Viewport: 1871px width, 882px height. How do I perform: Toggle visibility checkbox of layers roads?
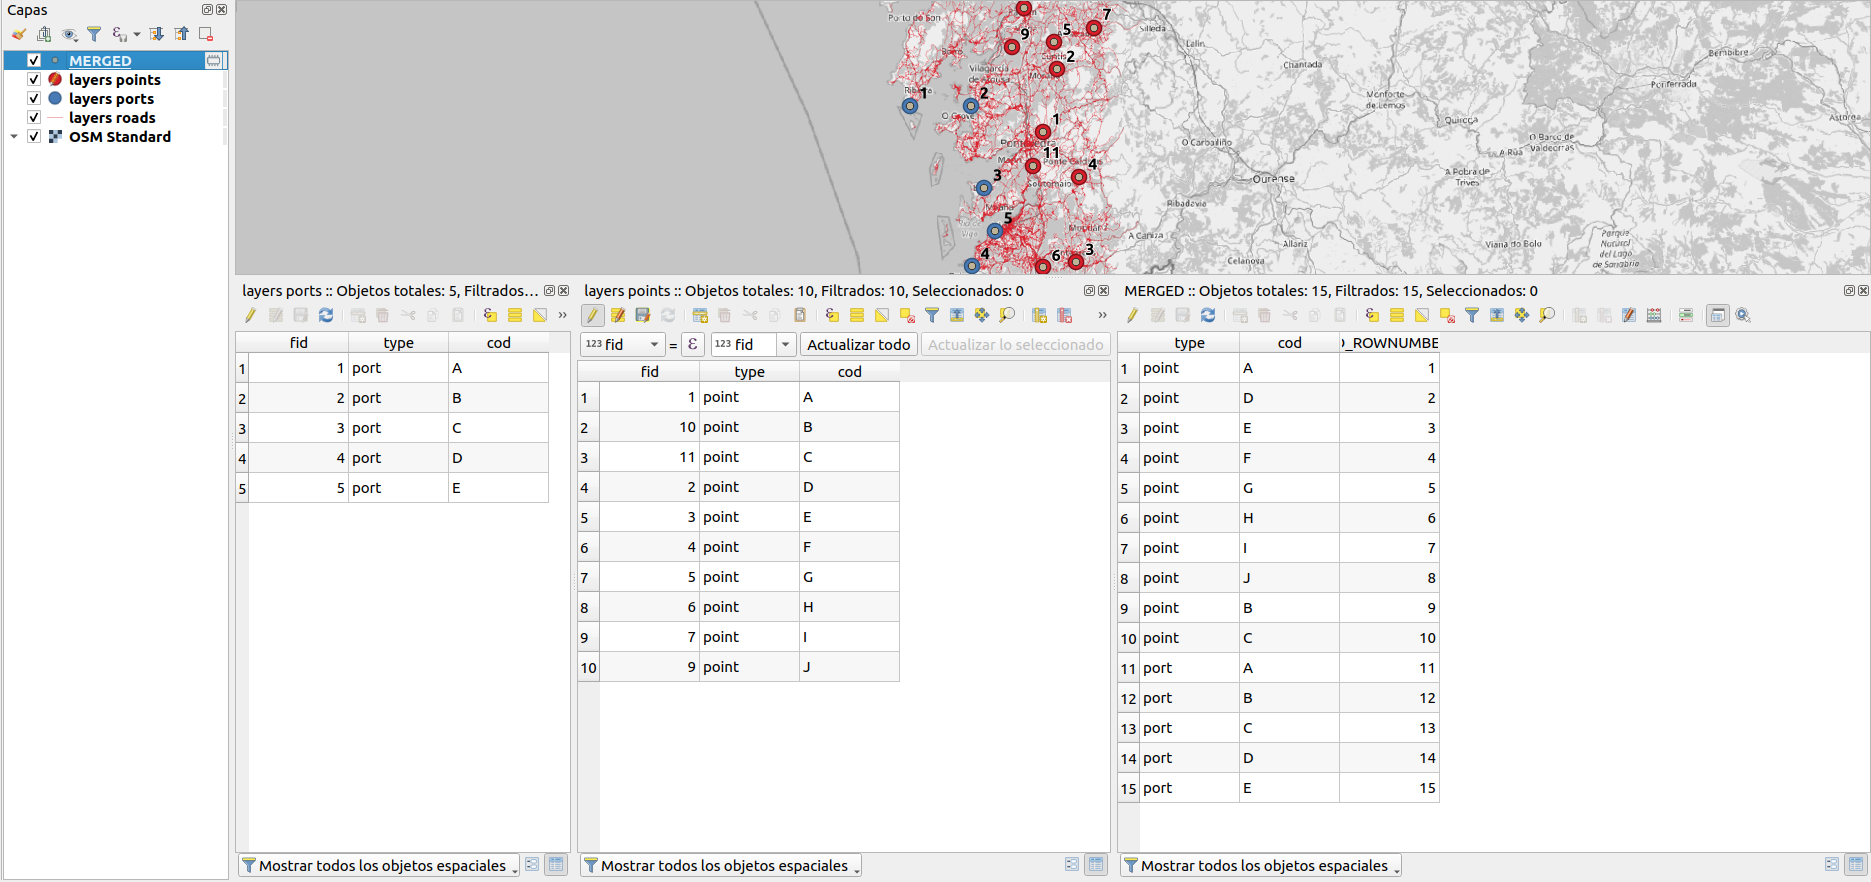[x=34, y=117]
